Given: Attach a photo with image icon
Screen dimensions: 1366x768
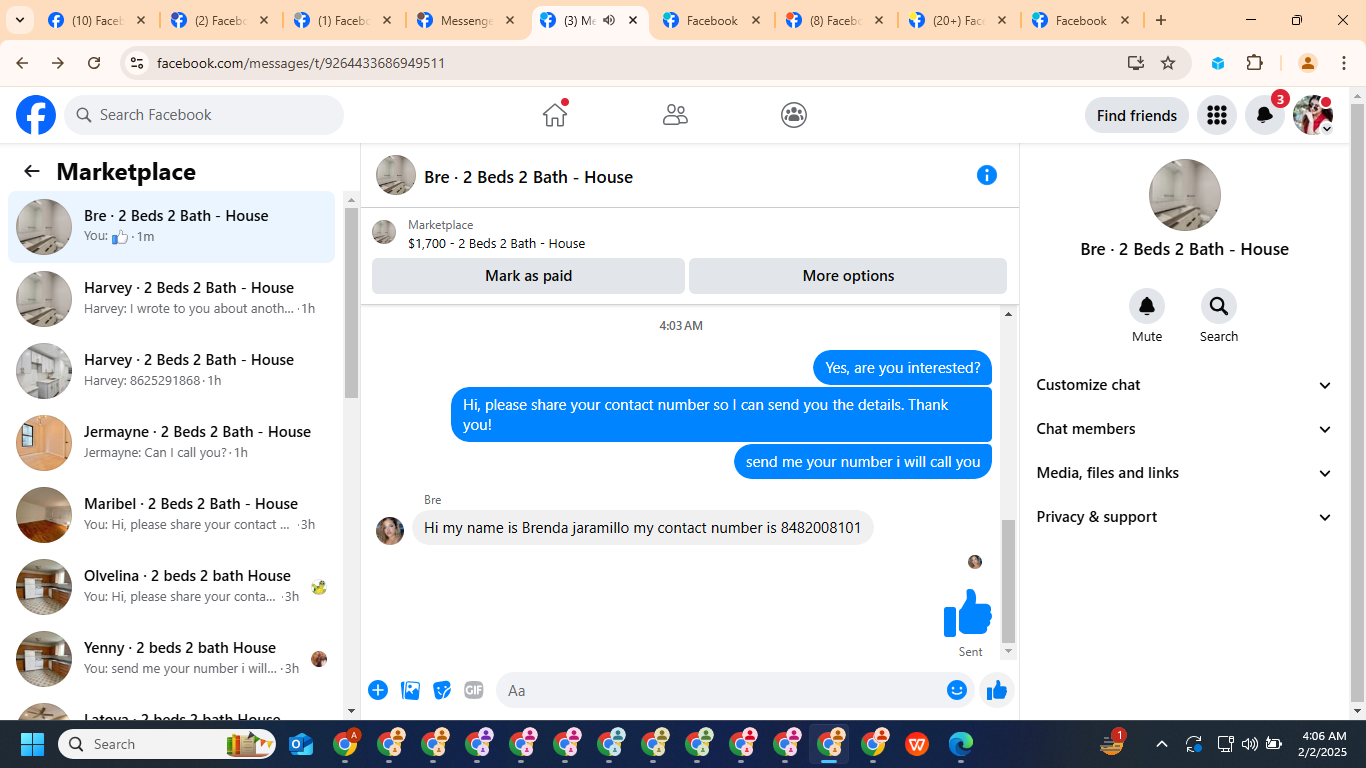Looking at the screenshot, I should (410, 690).
